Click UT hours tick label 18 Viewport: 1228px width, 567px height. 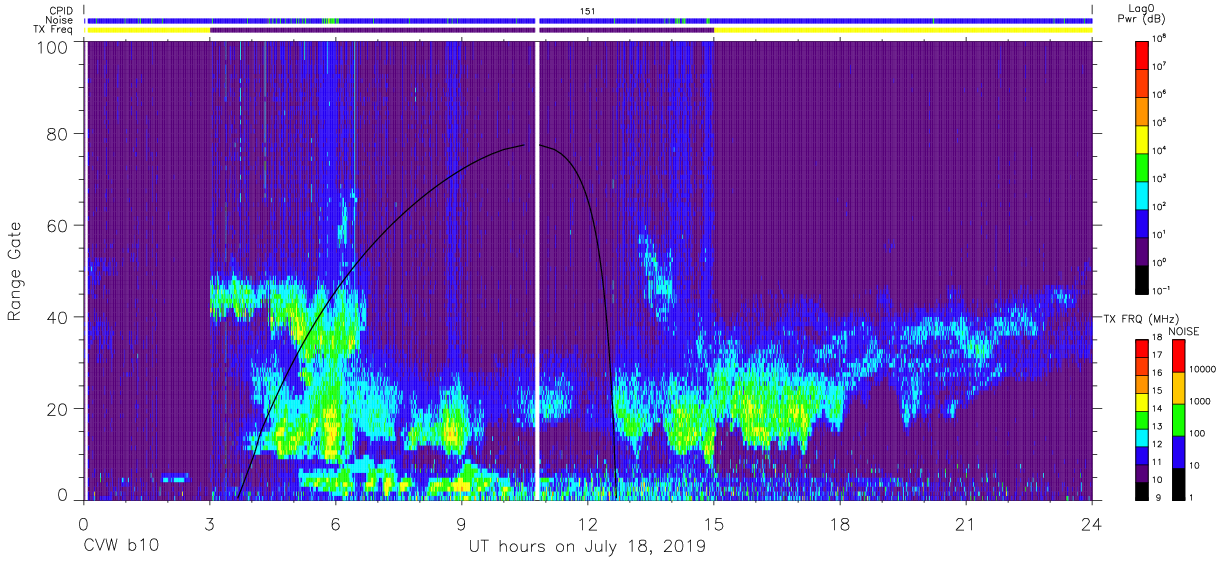point(840,524)
